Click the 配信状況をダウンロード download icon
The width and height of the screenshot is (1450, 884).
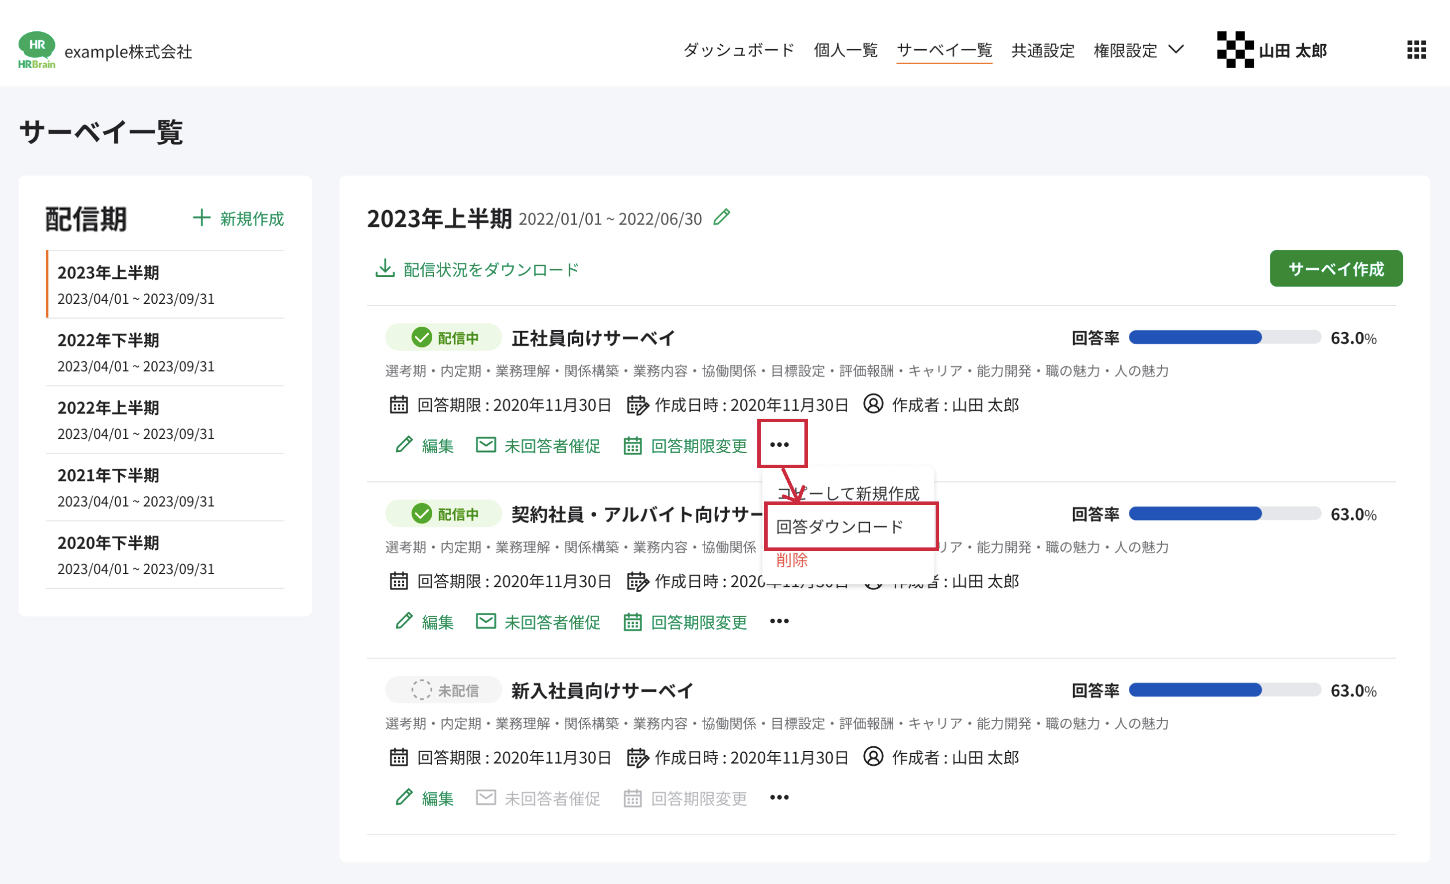384,269
